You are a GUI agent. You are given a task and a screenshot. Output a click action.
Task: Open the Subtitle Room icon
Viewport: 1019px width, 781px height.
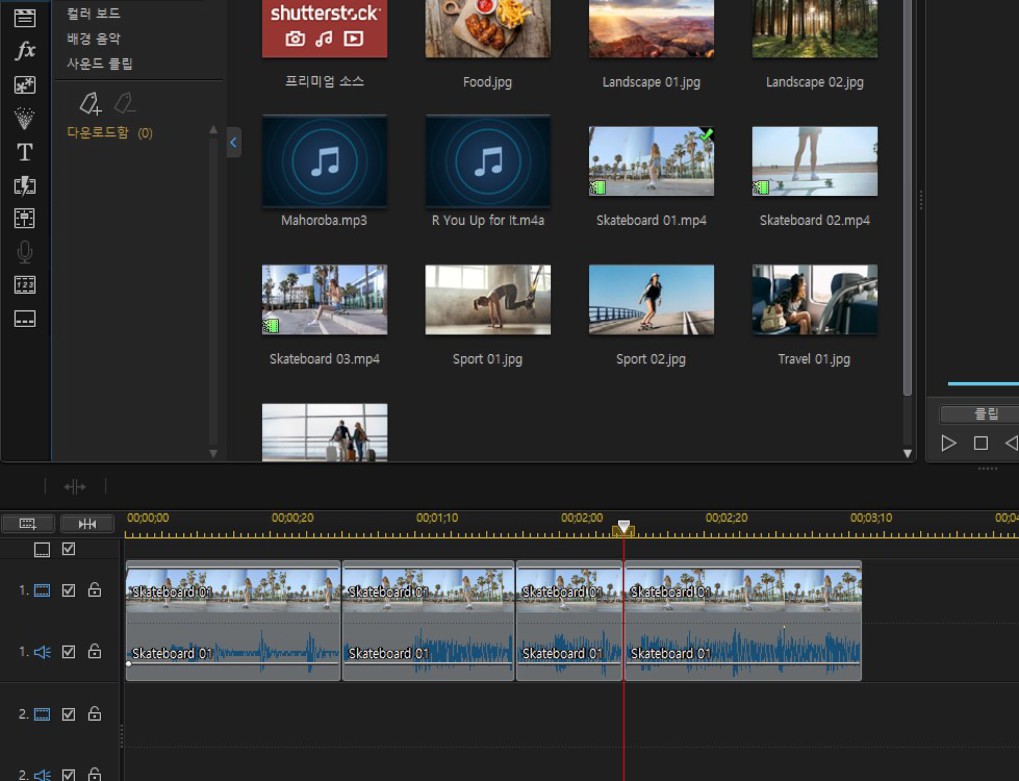click(25, 318)
